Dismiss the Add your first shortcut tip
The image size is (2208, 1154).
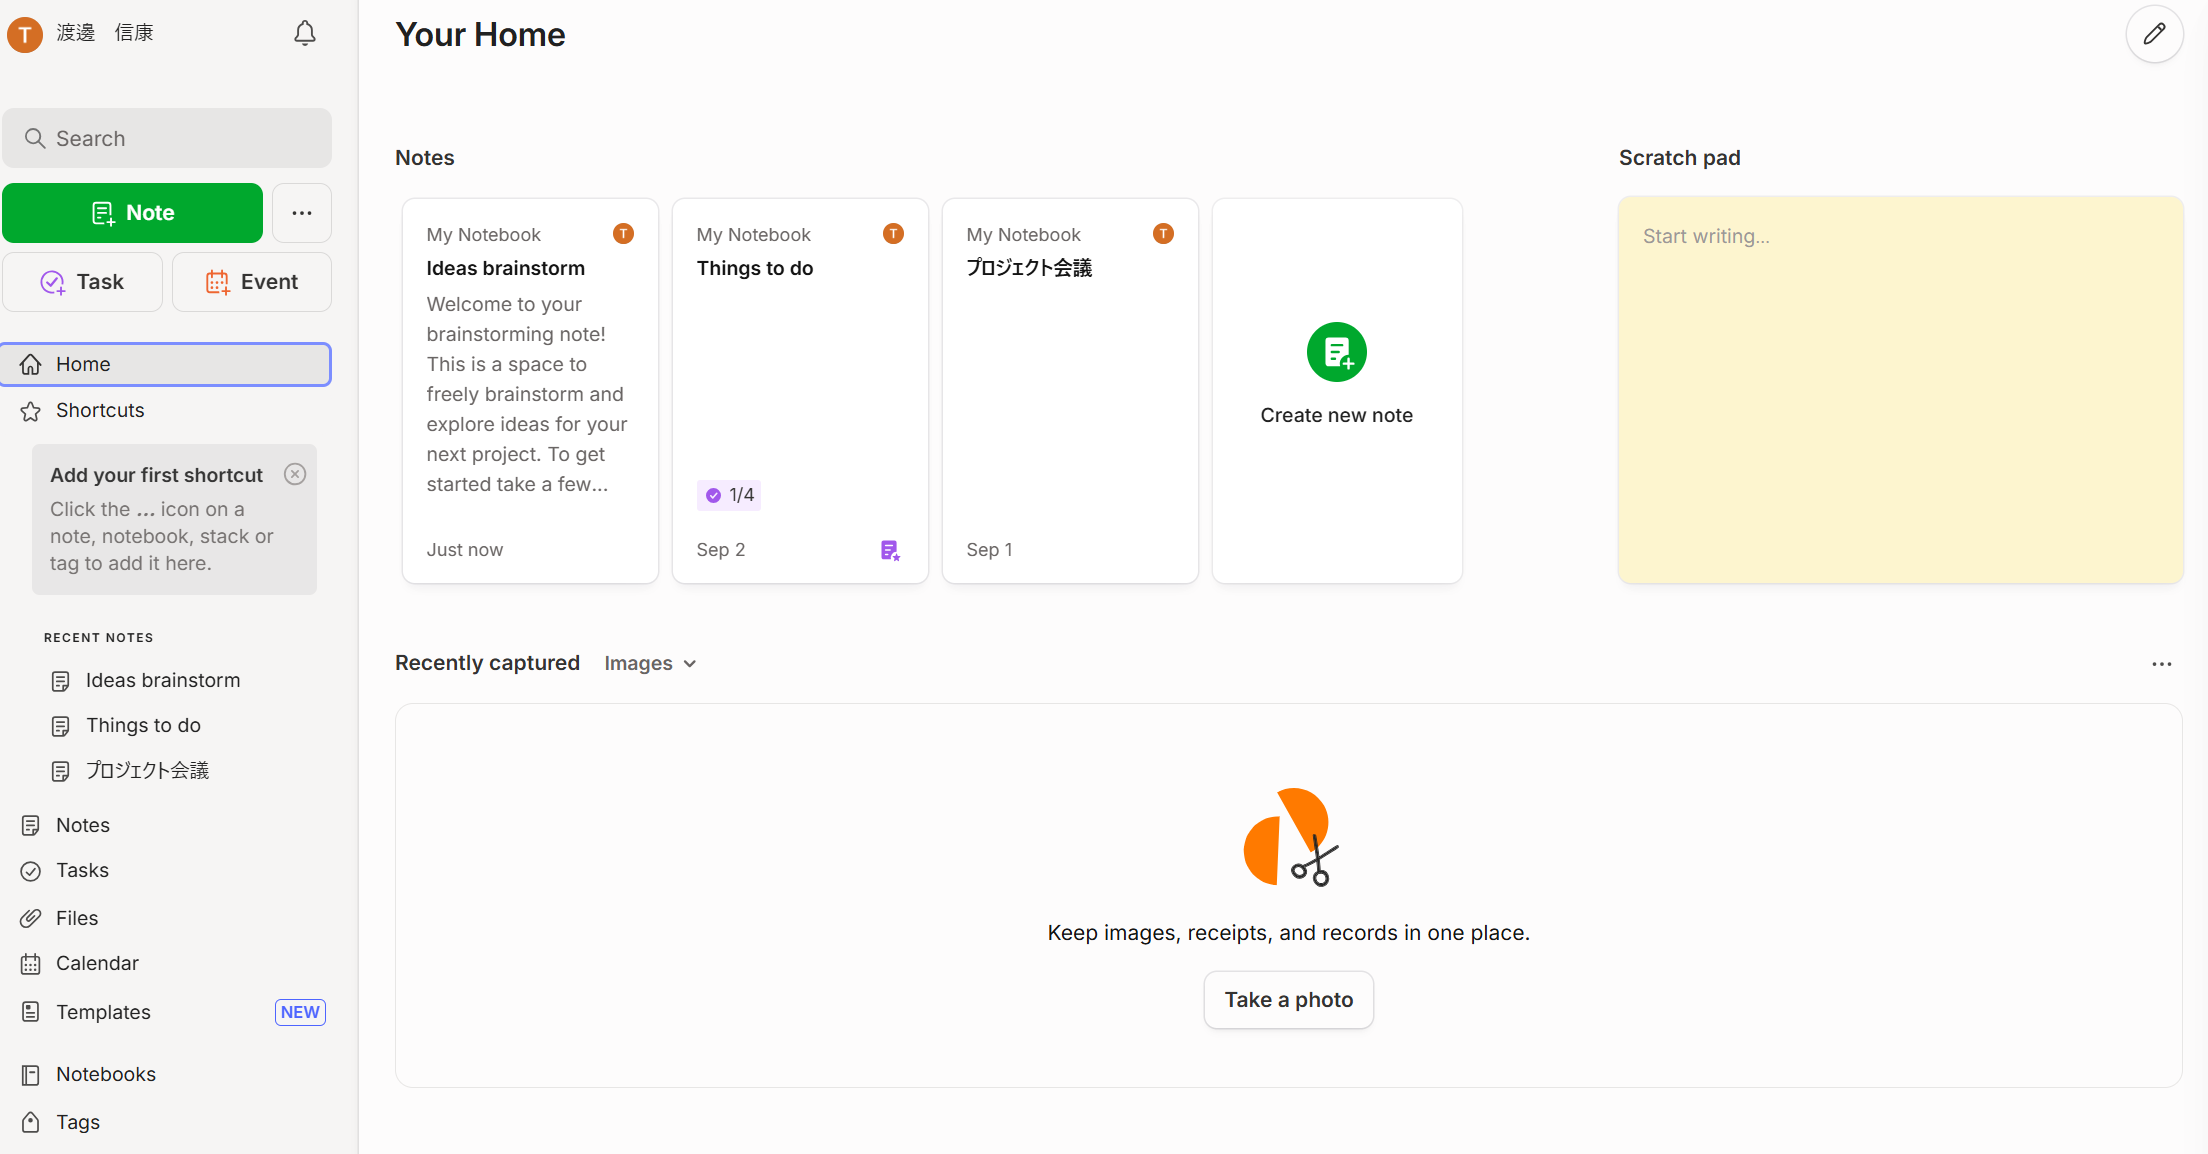point(294,473)
